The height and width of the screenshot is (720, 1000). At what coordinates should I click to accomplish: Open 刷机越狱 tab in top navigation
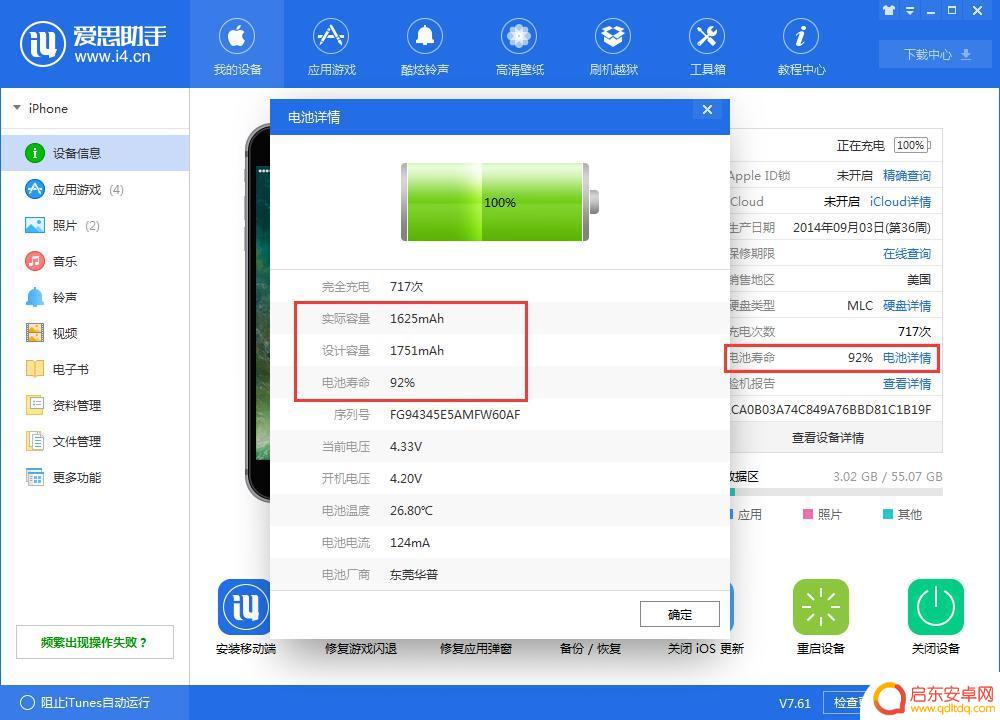(x=614, y=47)
